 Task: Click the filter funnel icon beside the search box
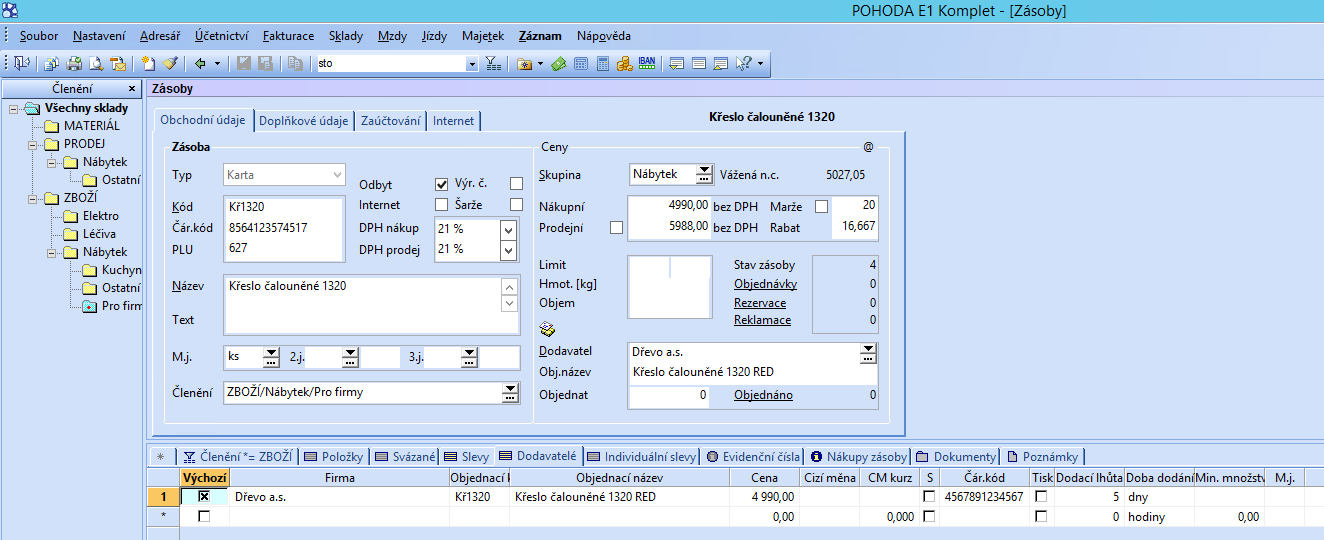tap(493, 63)
